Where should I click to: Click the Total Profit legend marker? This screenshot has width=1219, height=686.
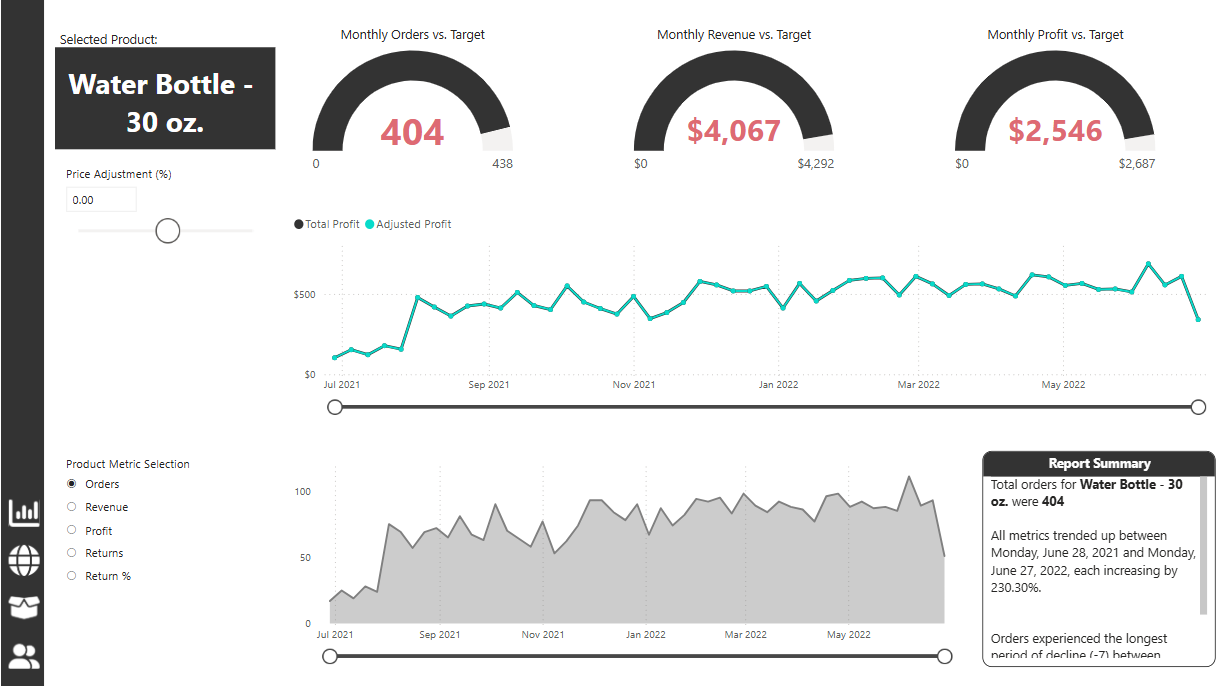click(x=299, y=225)
